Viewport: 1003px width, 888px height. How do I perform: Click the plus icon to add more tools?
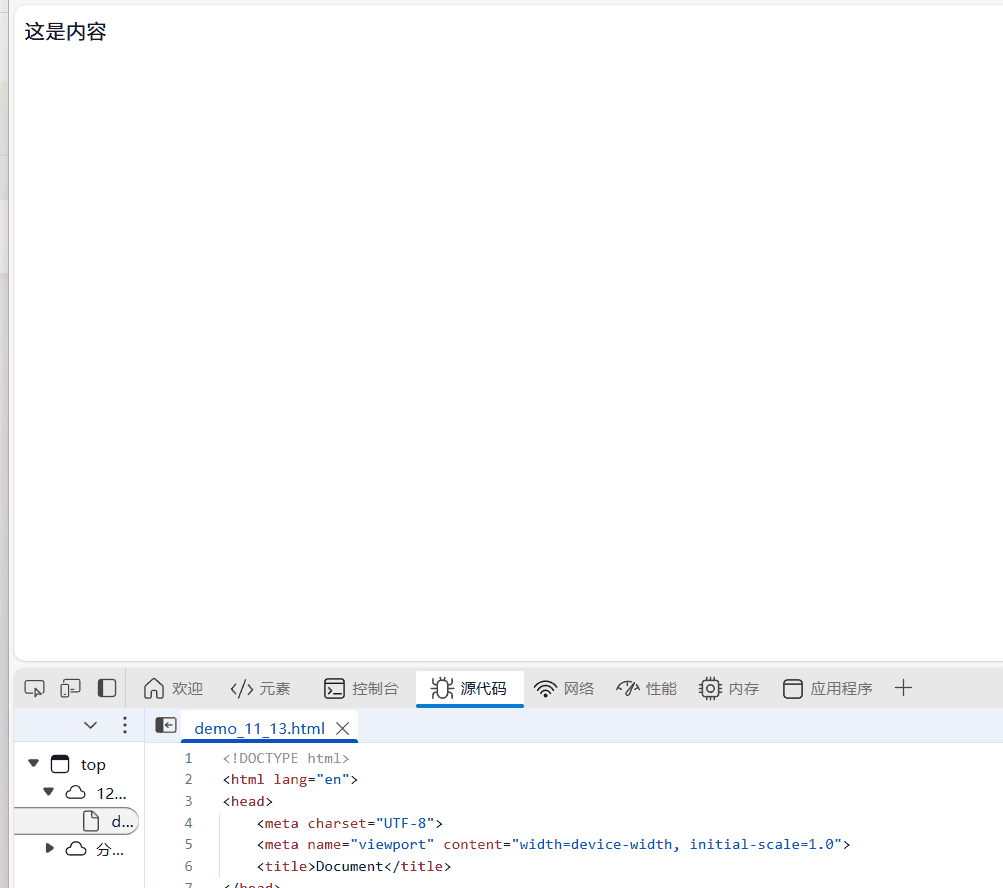[x=903, y=688]
